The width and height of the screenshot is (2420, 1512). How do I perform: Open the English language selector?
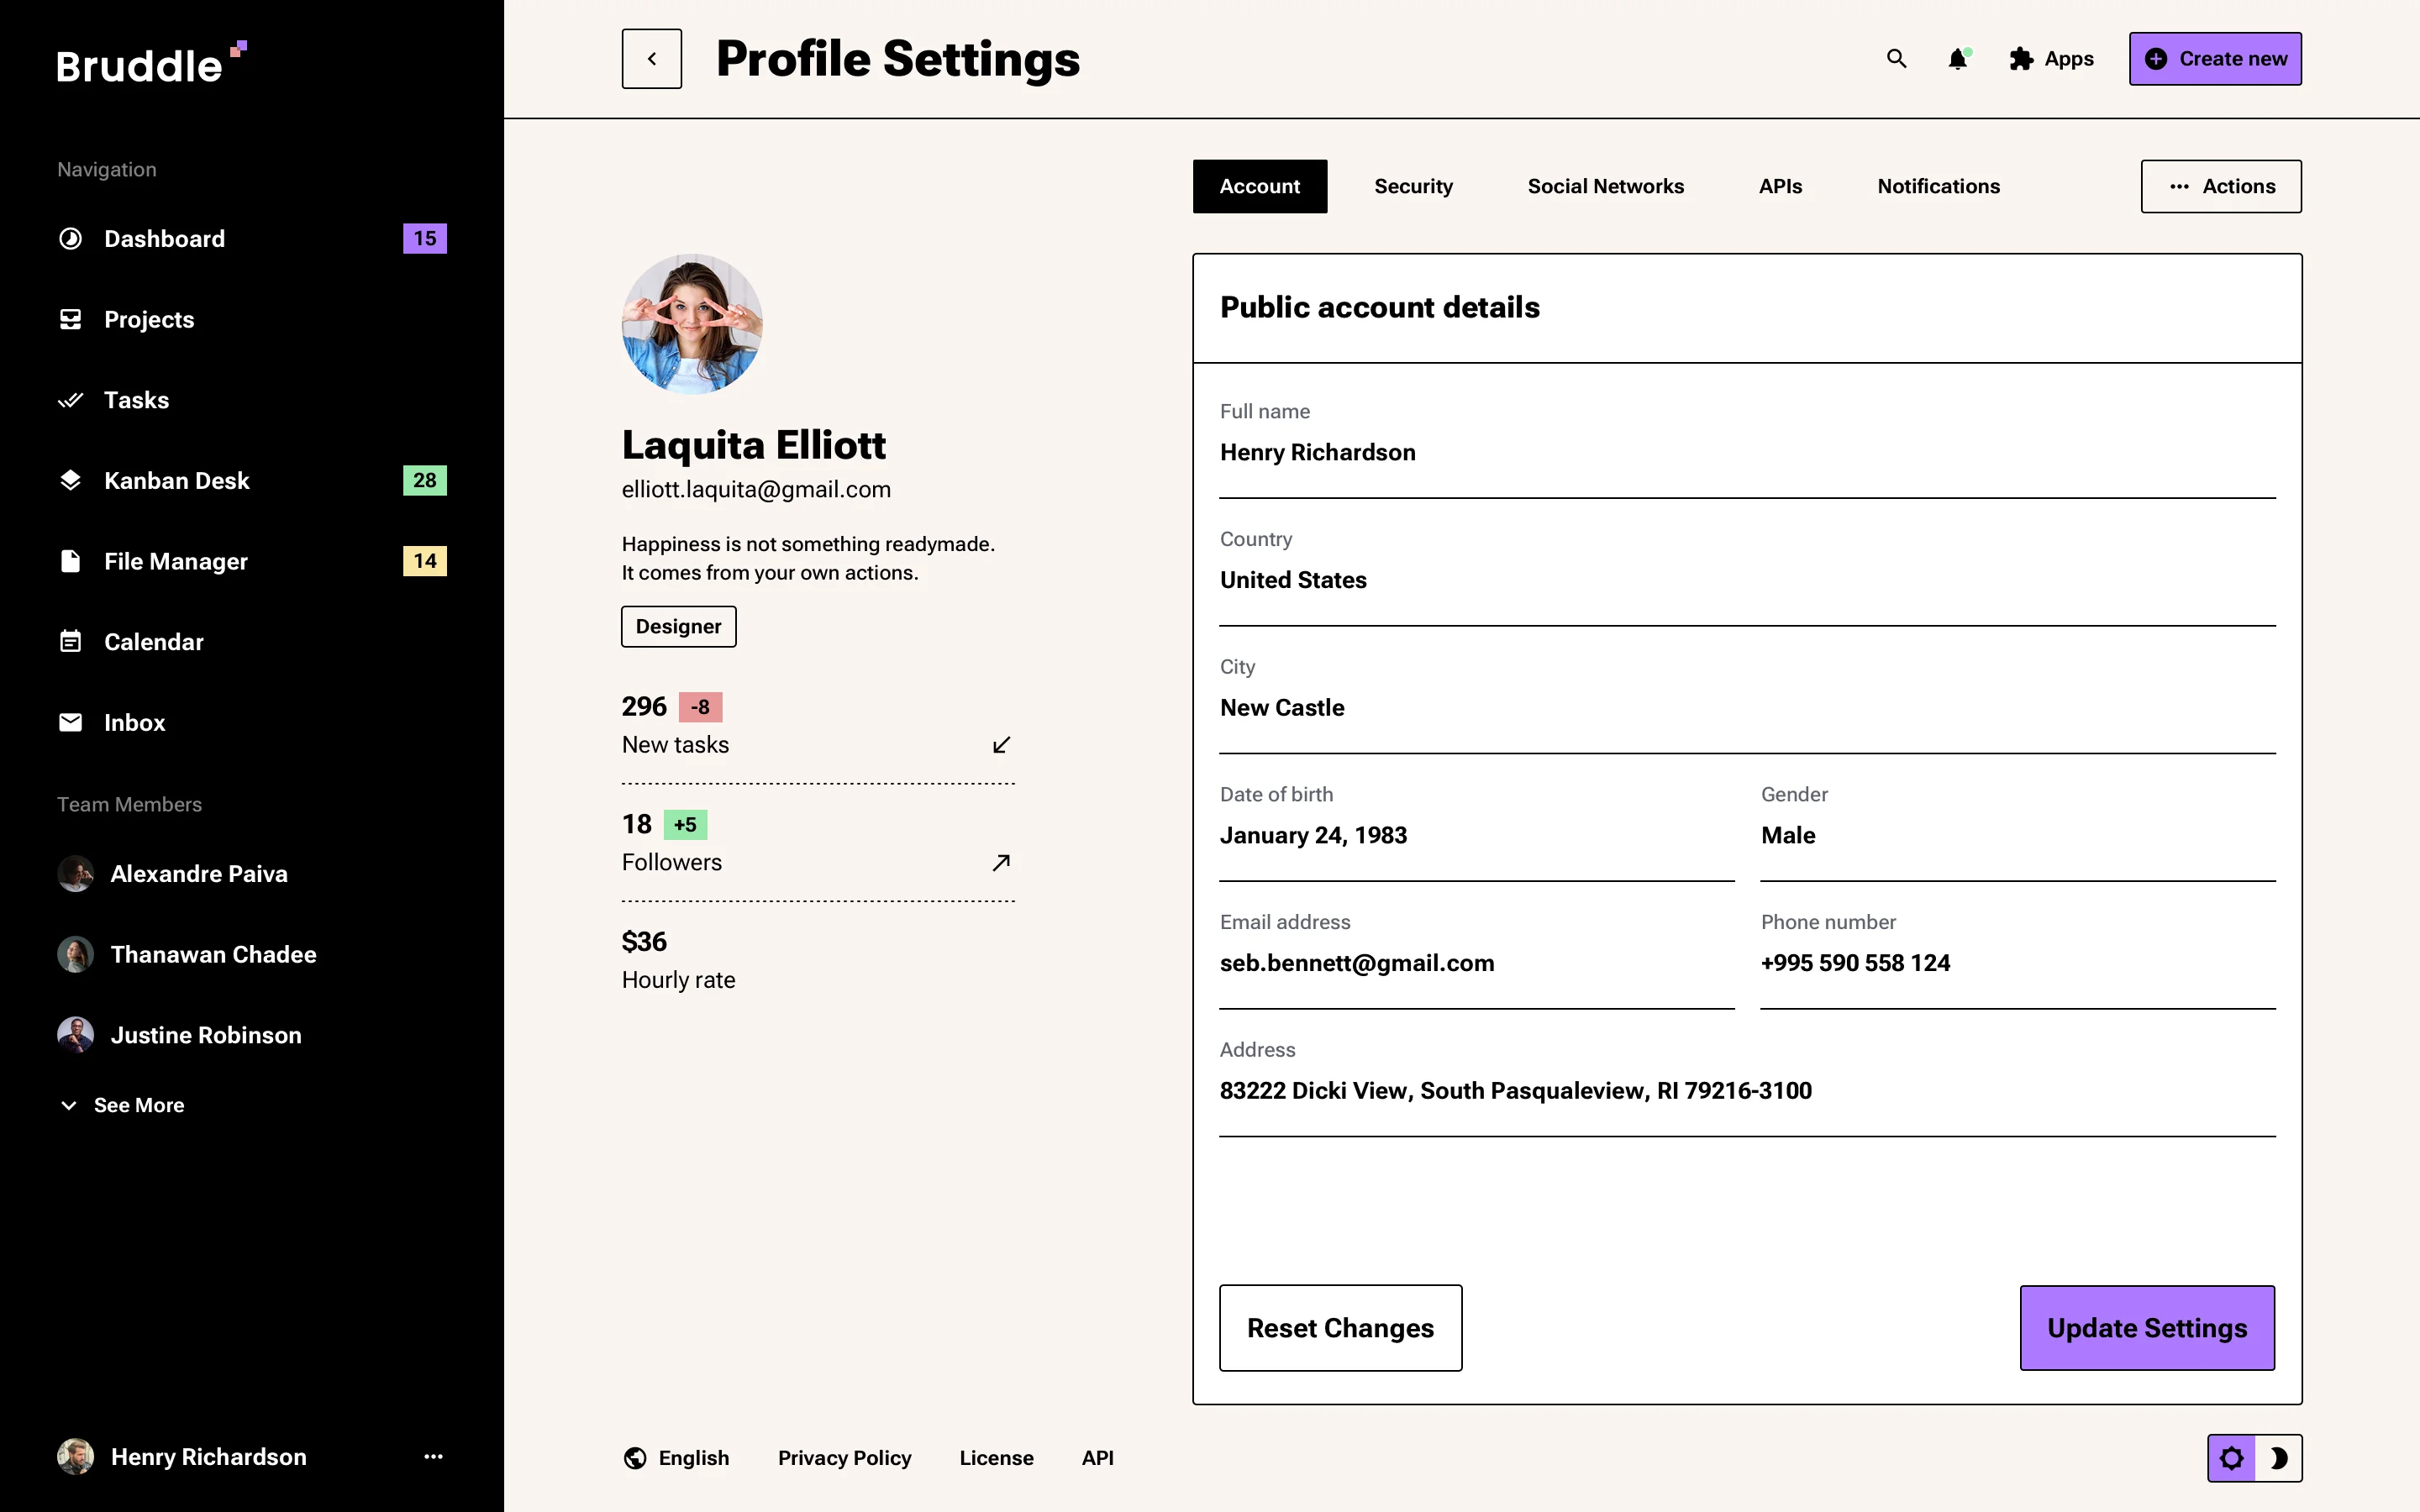[677, 1457]
